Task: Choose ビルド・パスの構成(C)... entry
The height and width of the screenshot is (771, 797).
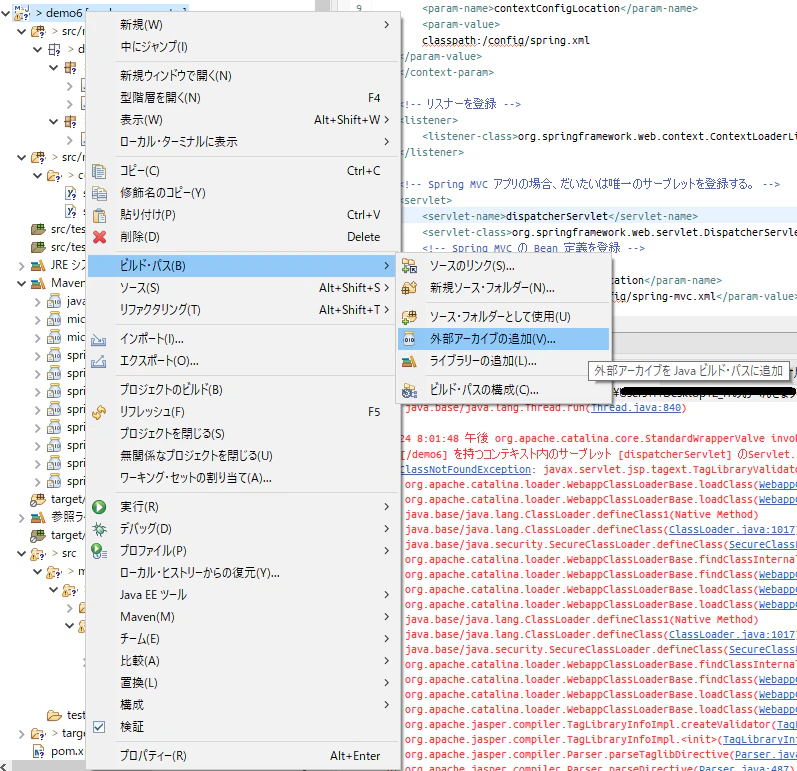Action: pyautogui.click(x=504, y=390)
